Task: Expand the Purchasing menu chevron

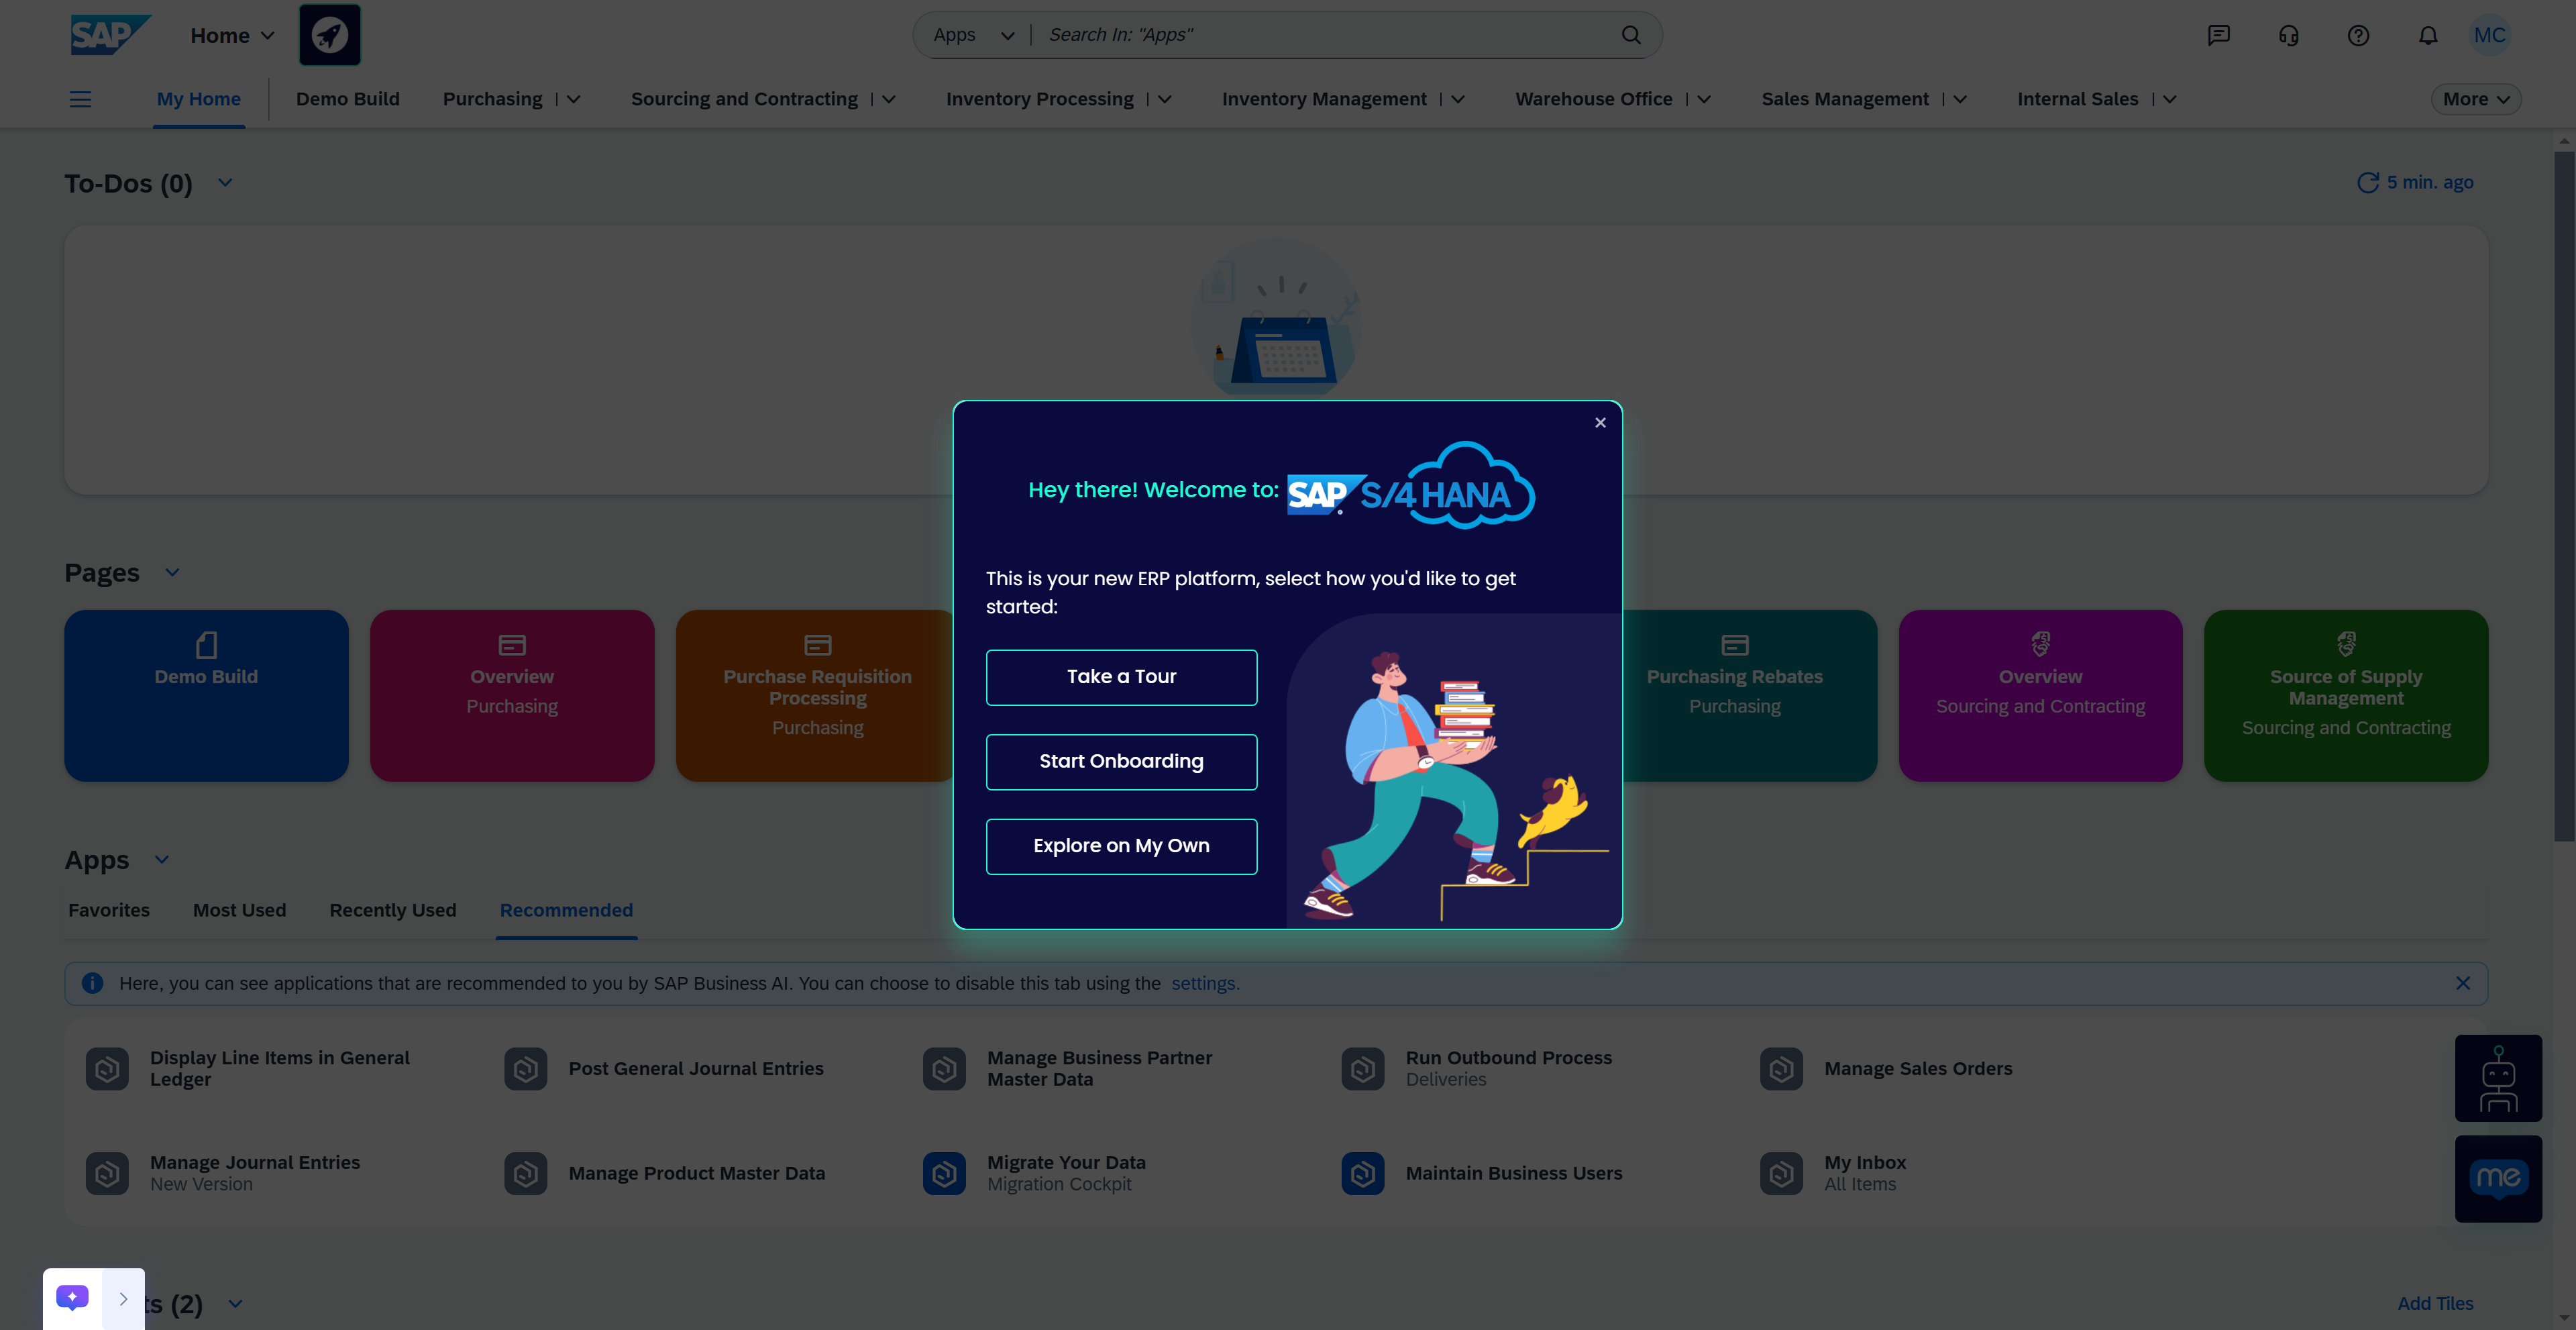Action: click(574, 99)
